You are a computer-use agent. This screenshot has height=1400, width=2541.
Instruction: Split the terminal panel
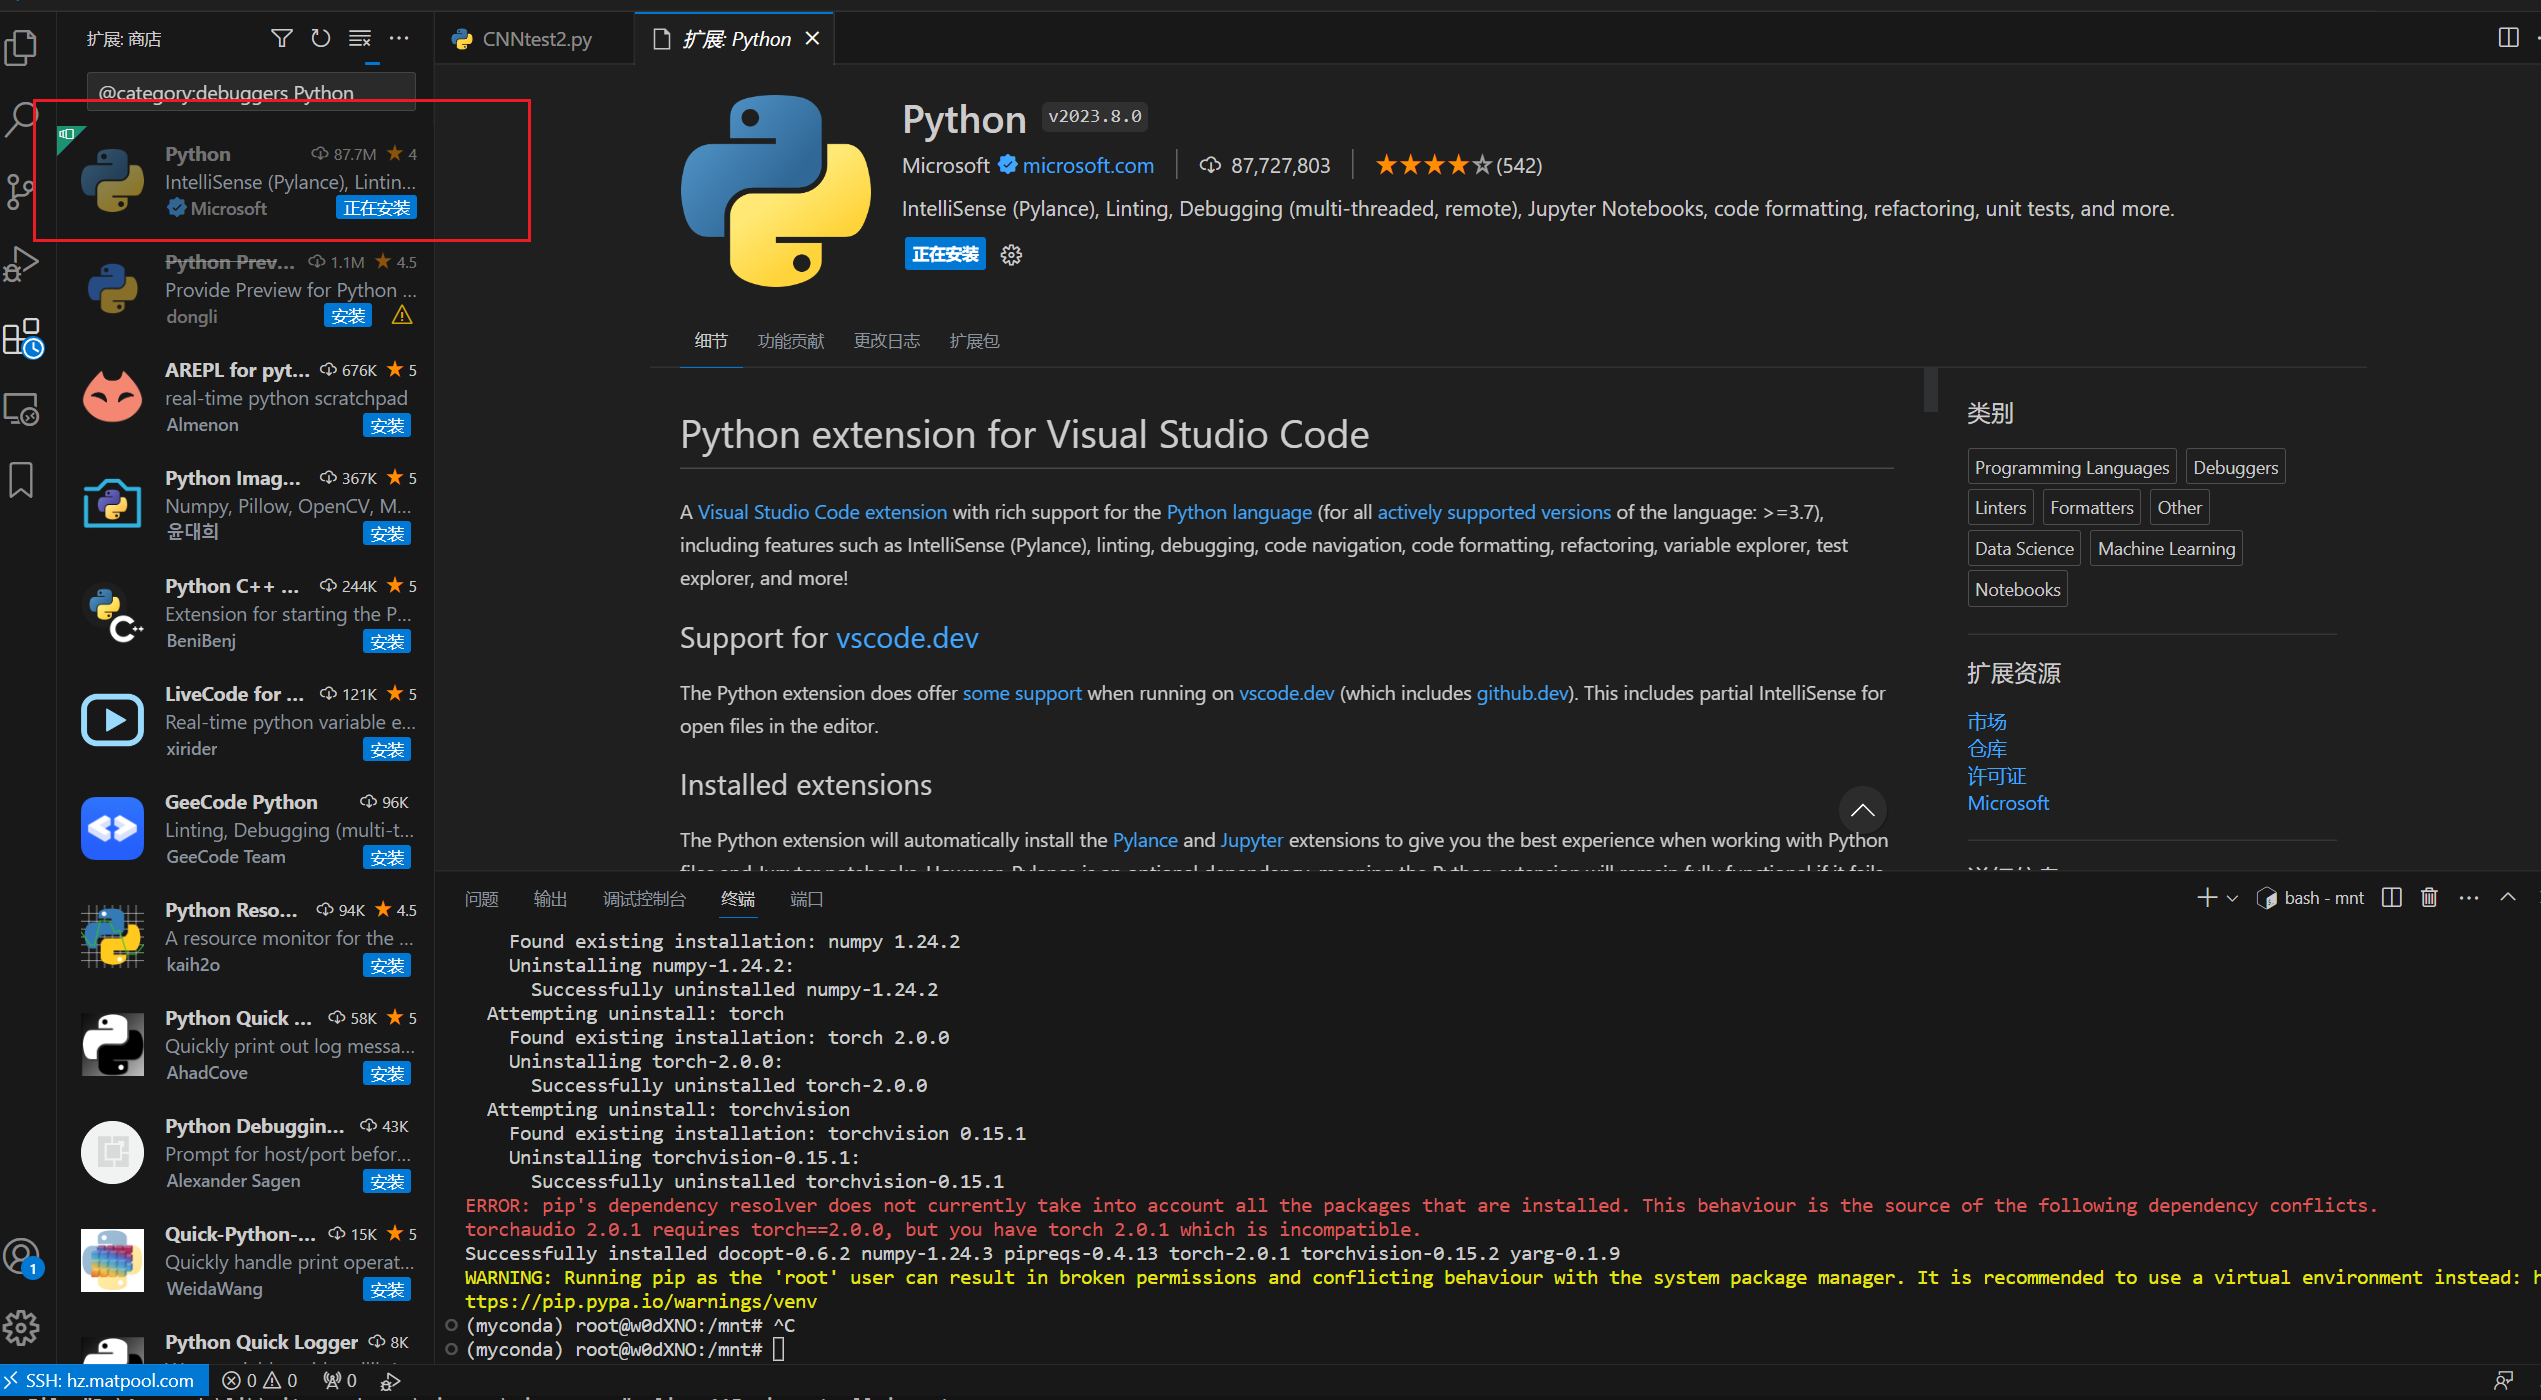tap(2391, 898)
